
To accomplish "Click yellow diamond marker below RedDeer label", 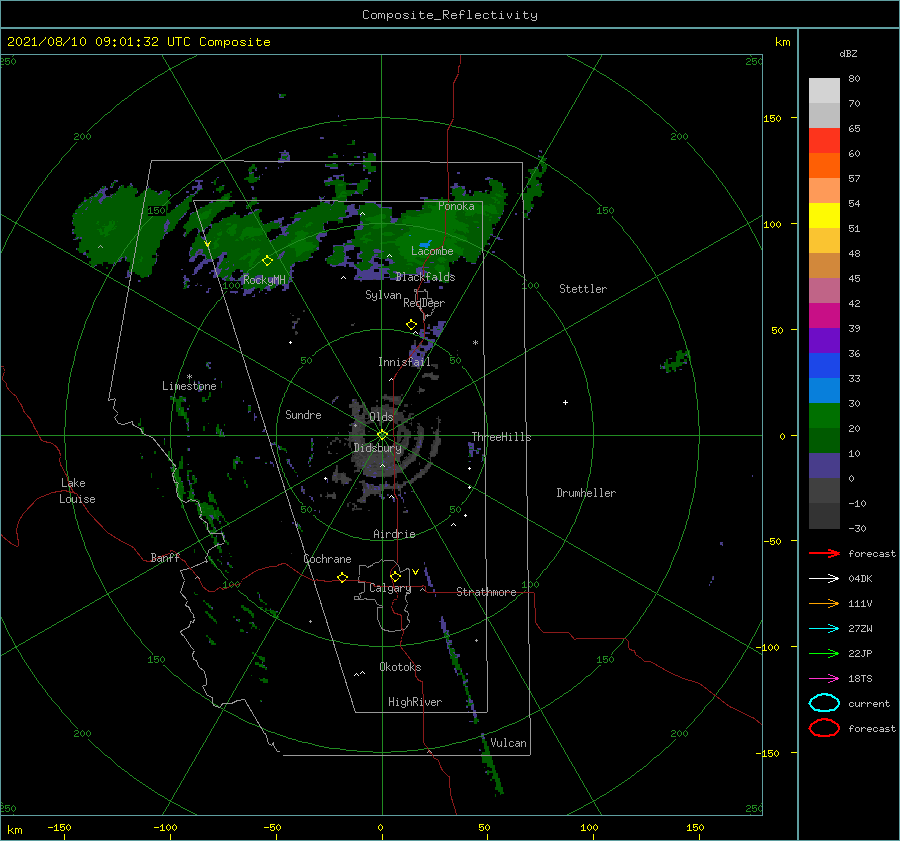I will [x=411, y=324].
